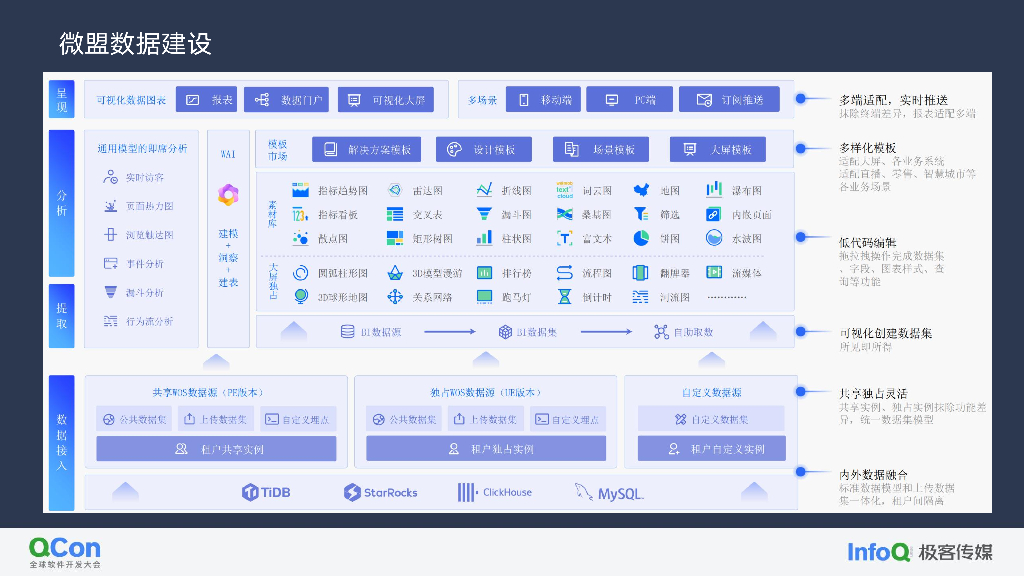Select the 水波图 liquid fill icon
The height and width of the screenshot is (576, 1024).
[x=714, y=238]
